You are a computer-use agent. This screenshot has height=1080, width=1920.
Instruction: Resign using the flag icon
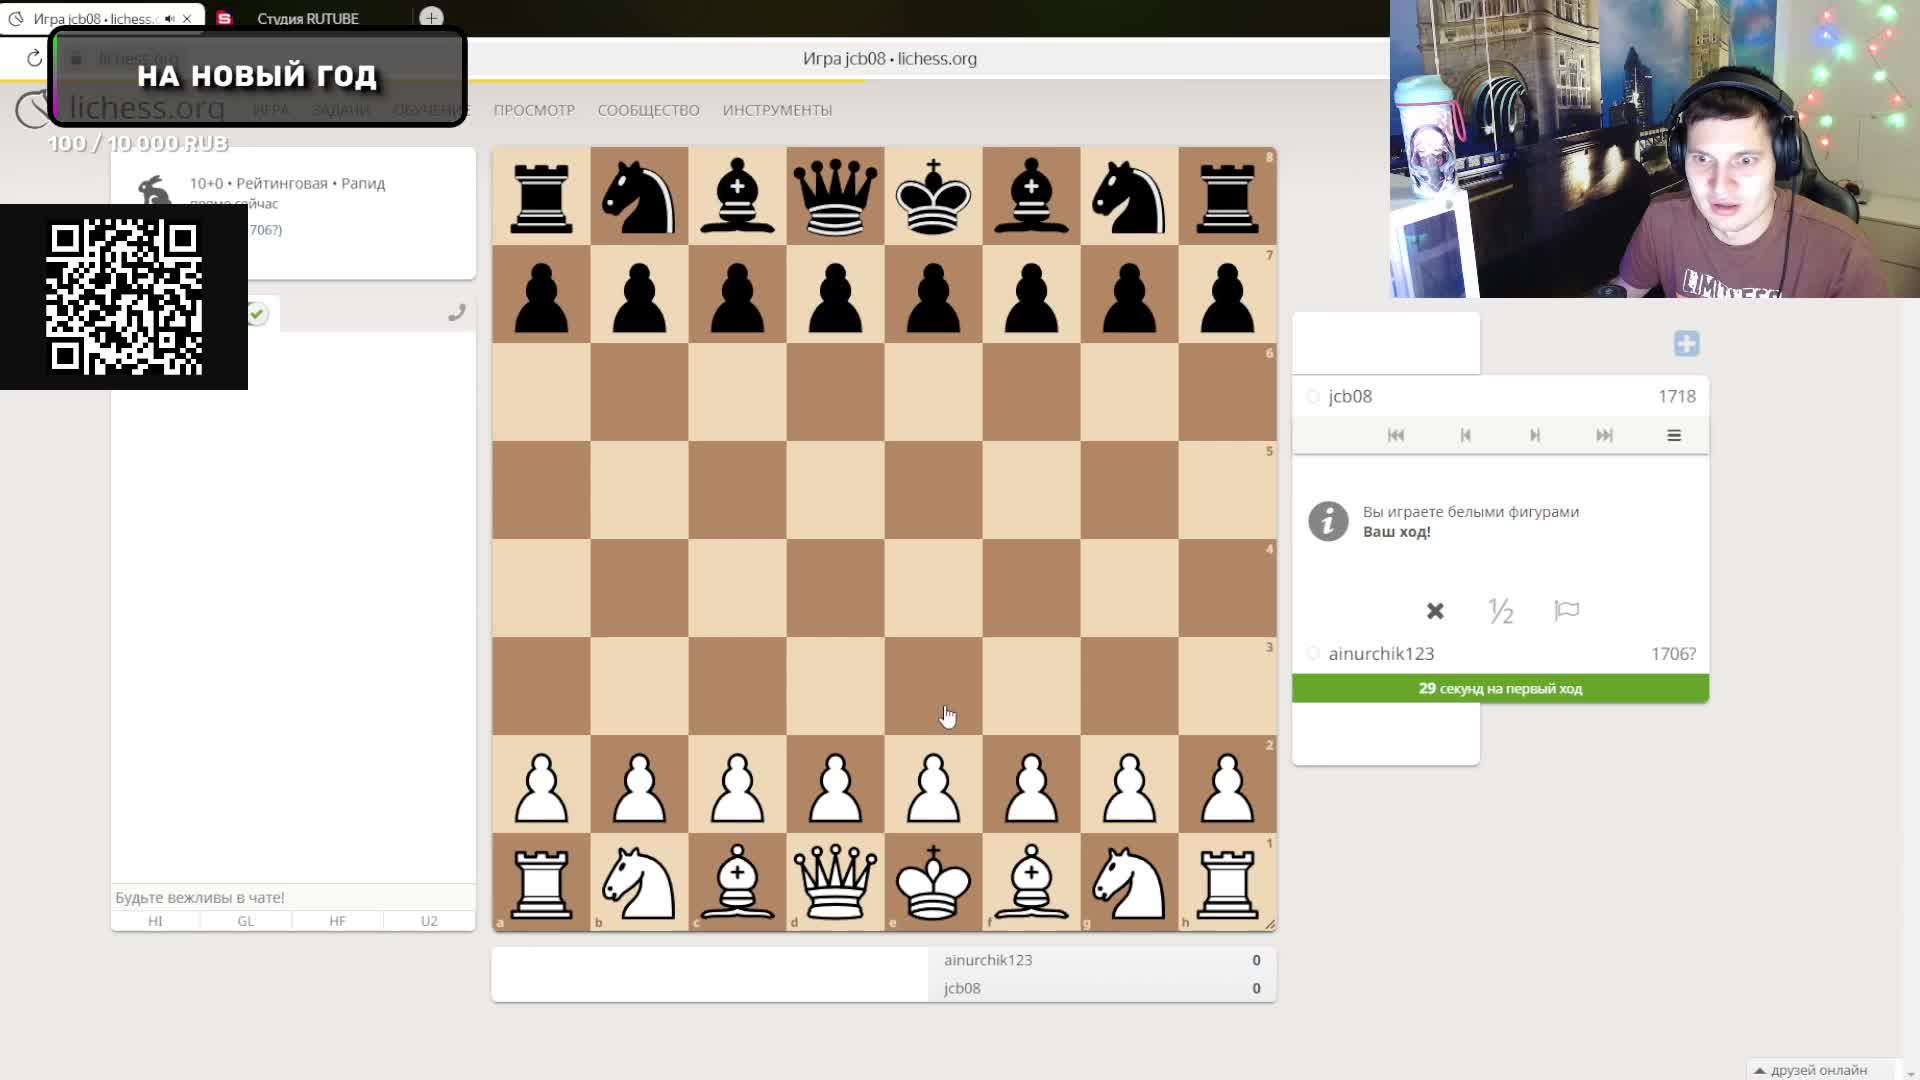tap(1566, 611)
